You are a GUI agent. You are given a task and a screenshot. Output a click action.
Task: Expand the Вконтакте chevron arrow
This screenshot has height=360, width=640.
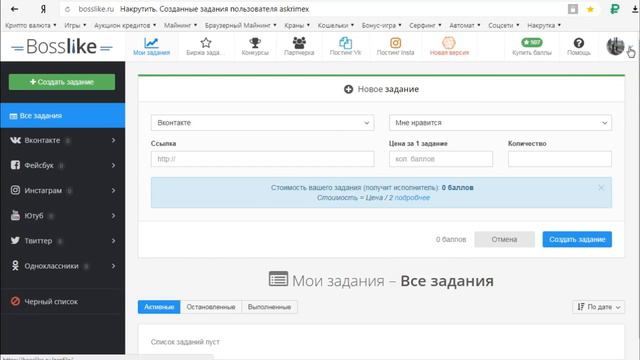point(113,140)
